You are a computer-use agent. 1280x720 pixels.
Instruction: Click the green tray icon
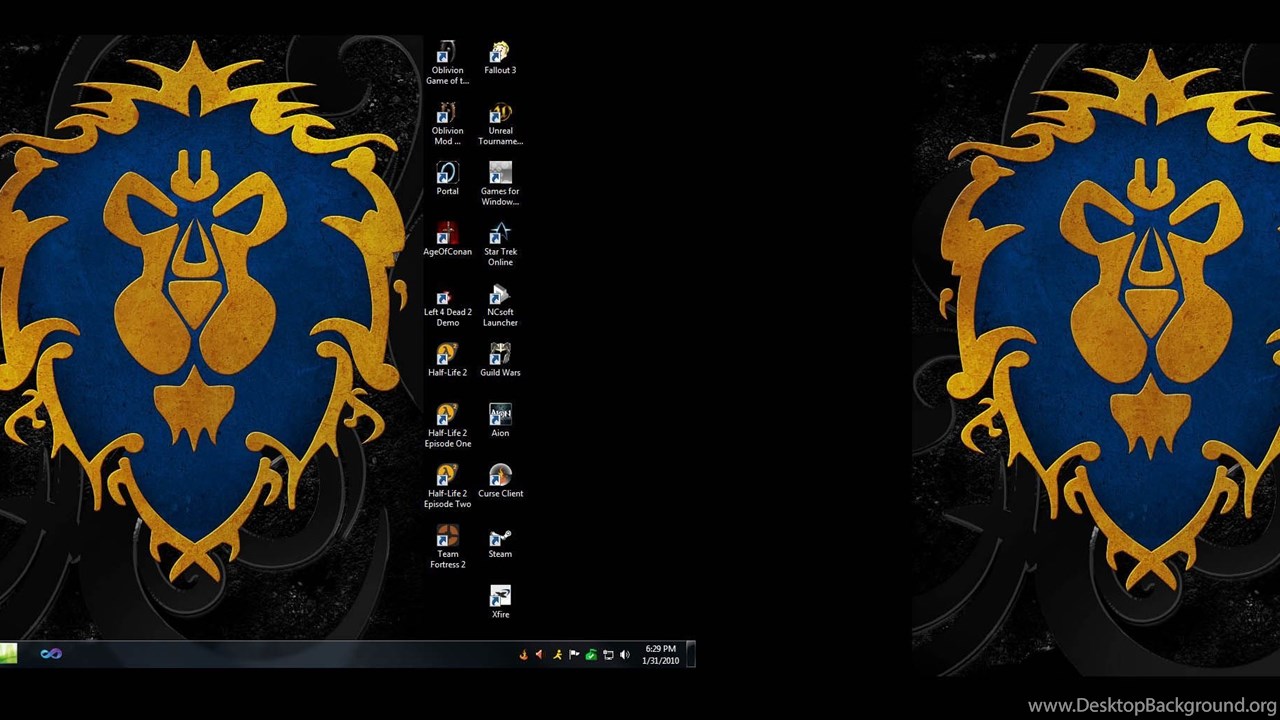click(x=591, y=655)
